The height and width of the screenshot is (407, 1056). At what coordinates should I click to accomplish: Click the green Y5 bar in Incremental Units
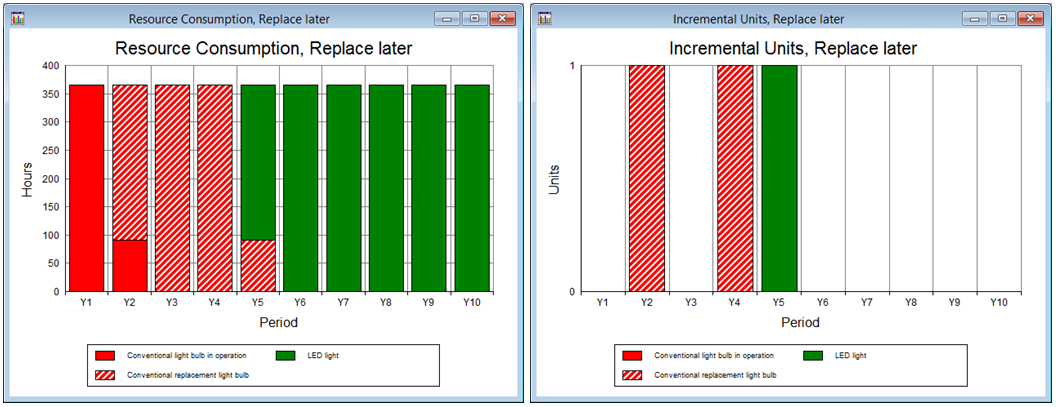(780, 179)
